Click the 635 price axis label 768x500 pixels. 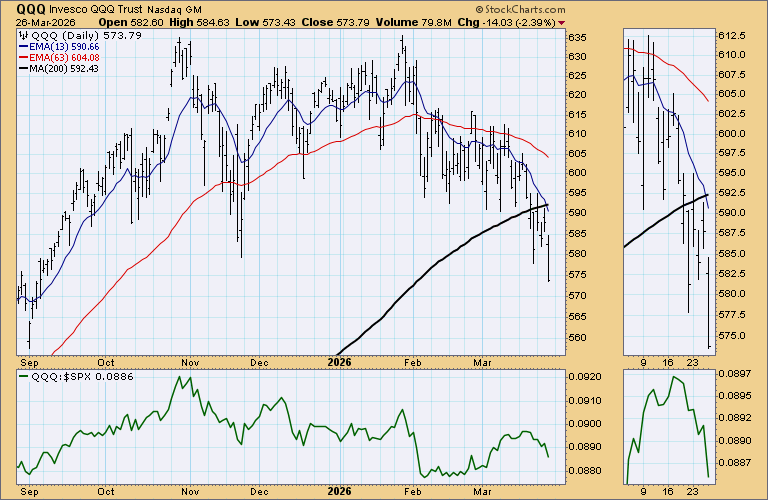tap(577, 37)
